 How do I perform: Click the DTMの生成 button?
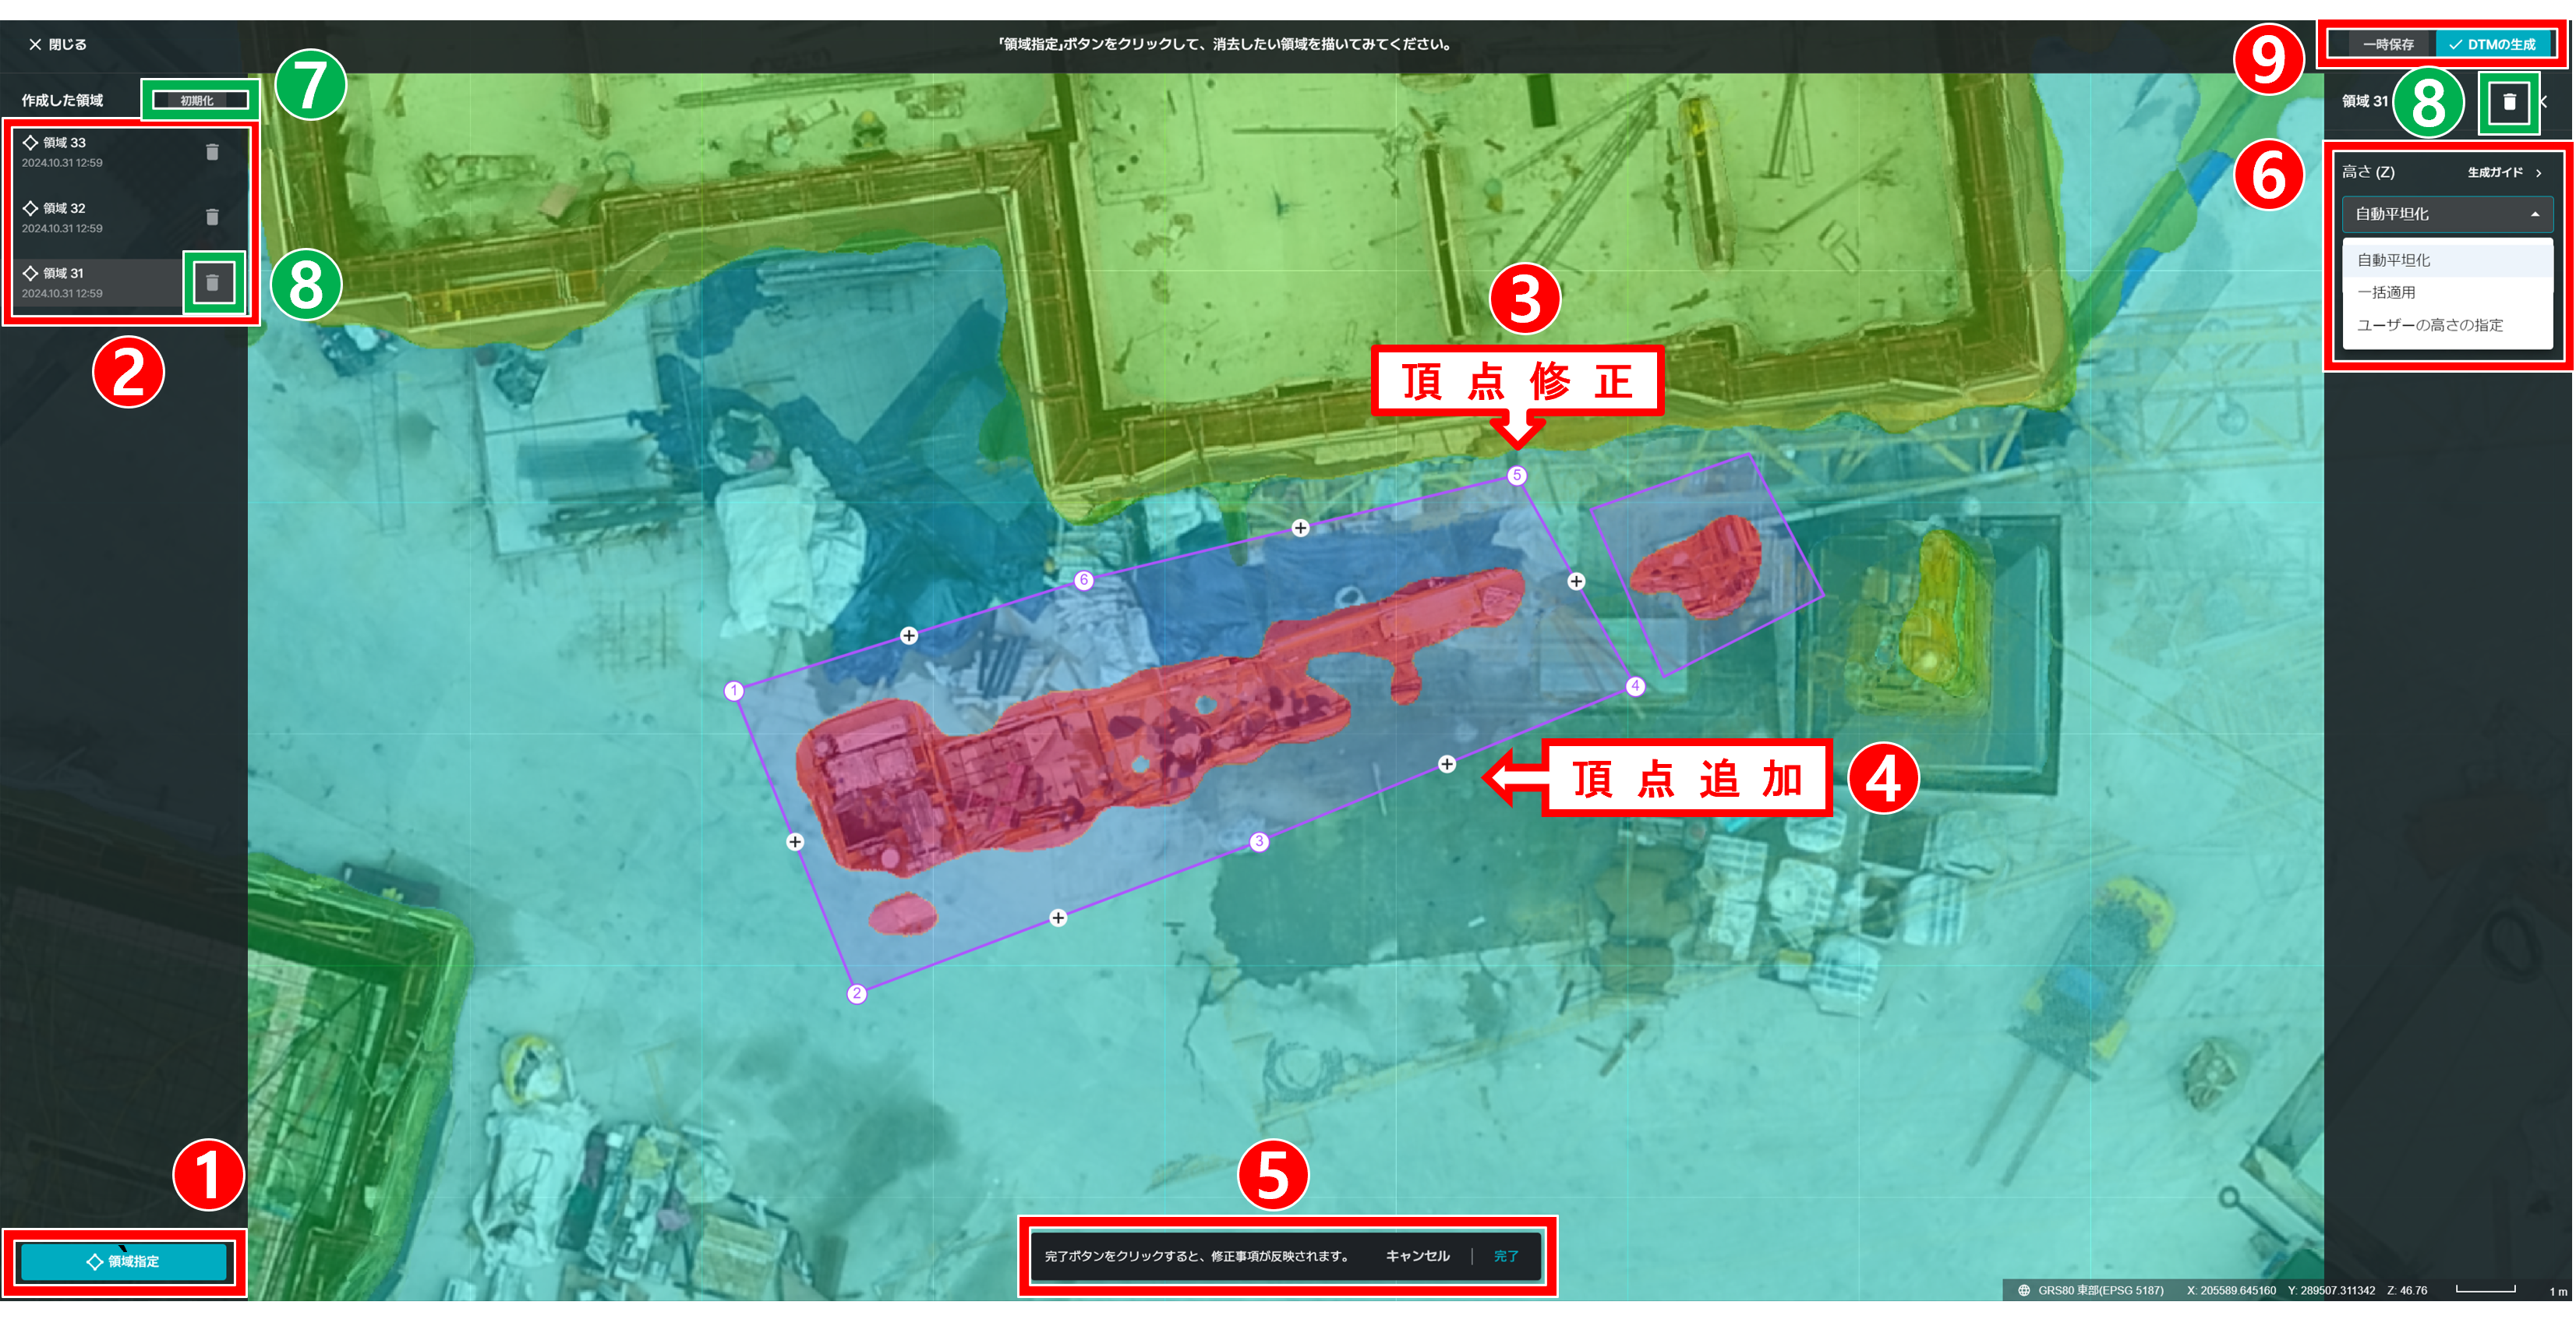point(2493,45)
